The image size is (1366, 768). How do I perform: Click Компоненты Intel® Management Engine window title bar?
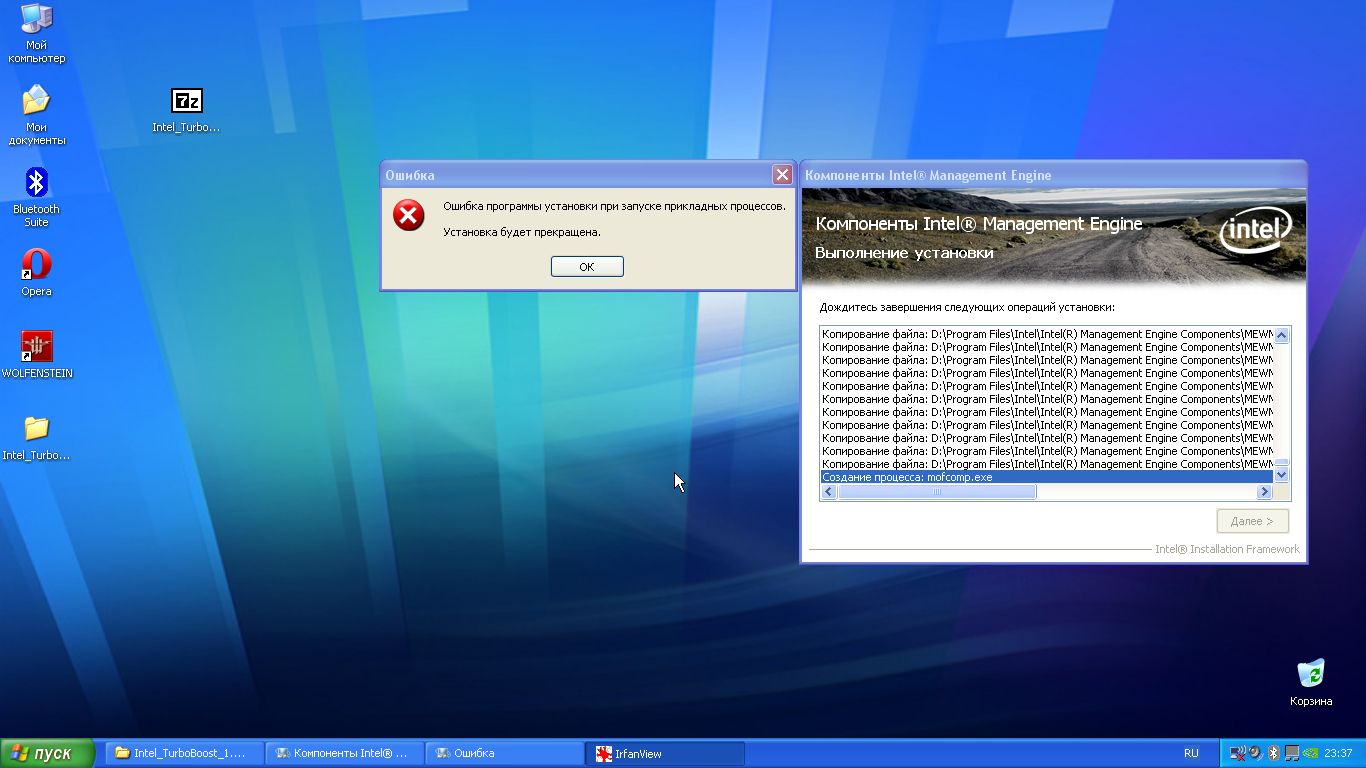coord(1053,175)
